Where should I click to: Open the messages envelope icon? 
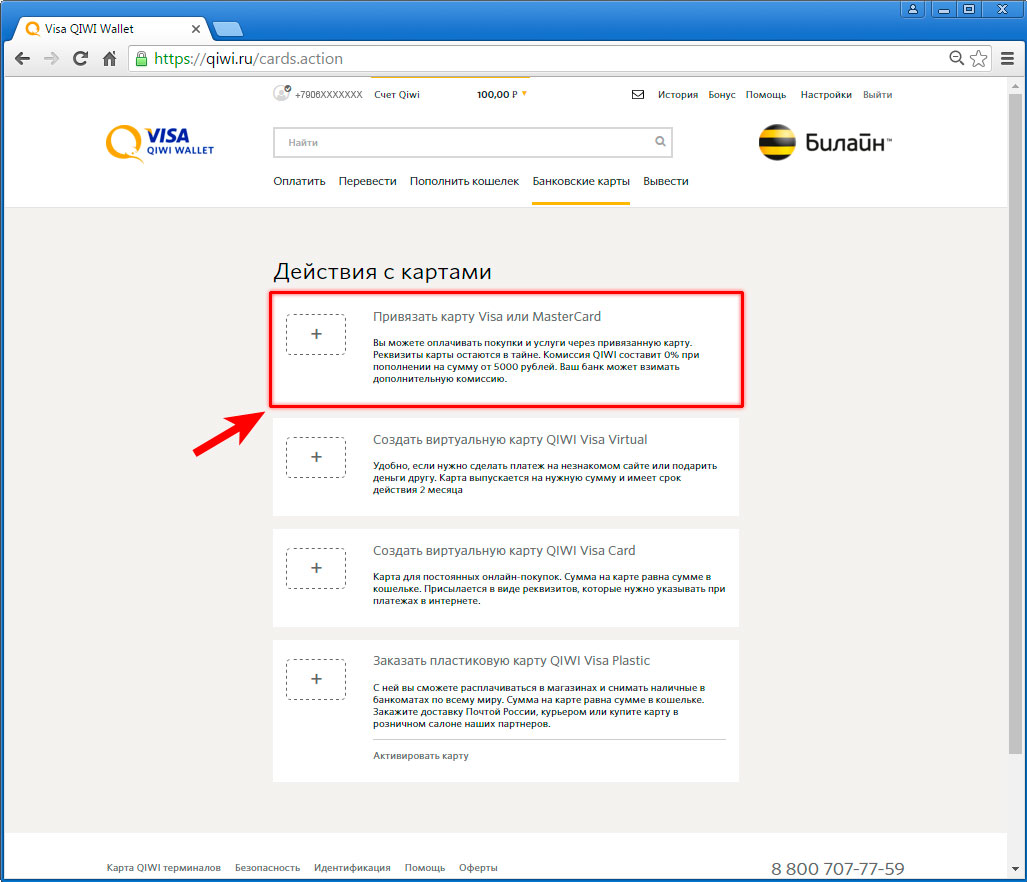point(638,94)
